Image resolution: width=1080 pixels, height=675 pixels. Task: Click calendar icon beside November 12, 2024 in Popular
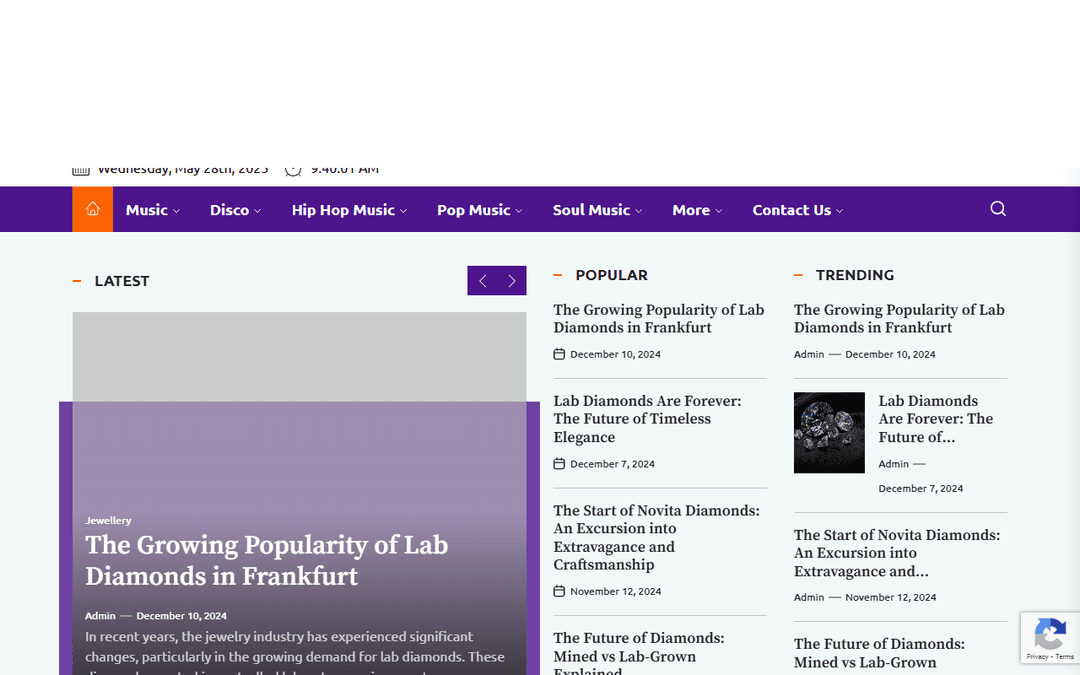click(559, 591)
